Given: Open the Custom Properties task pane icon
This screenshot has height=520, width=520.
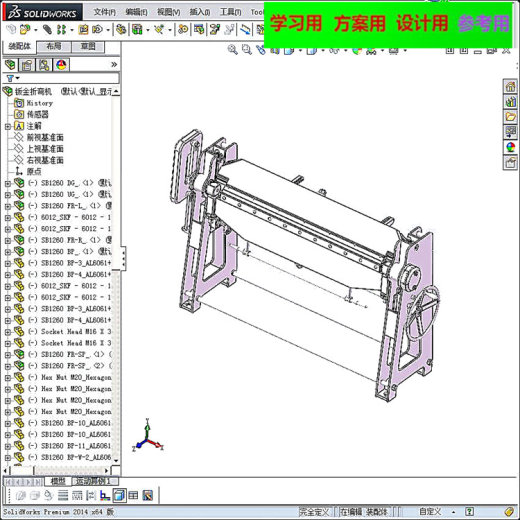Looking at the screenshot, I should coord(510,163).
